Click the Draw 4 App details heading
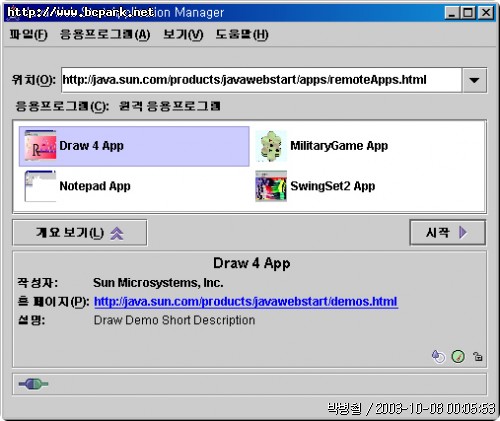The height and width of the screenshot is (421, 500). pos(252,263)
